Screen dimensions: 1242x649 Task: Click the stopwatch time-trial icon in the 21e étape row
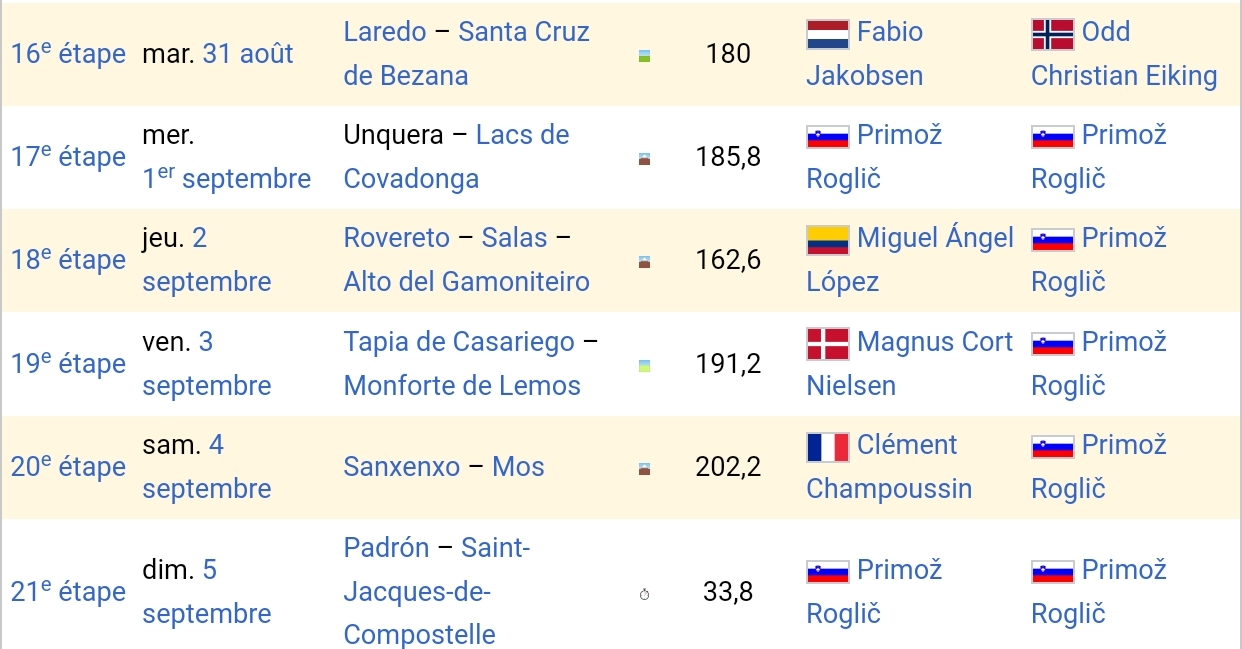[644, 595]
